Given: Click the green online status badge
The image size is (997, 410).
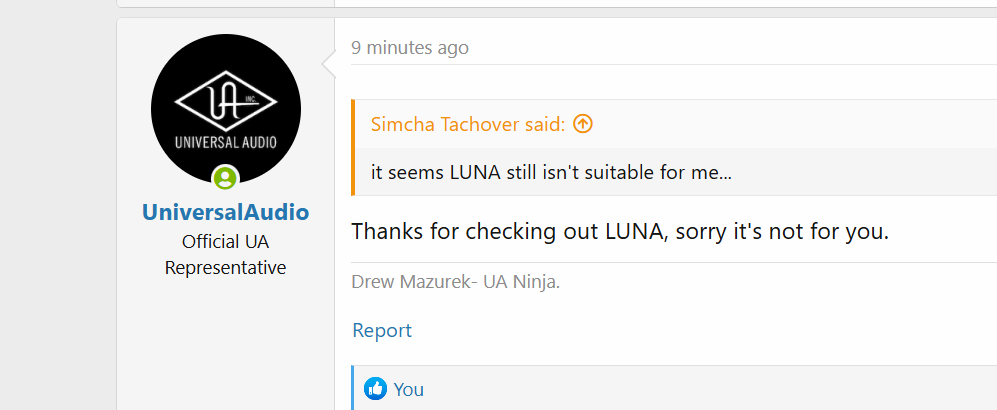Looking at the screenshot, I should [226, 179].
